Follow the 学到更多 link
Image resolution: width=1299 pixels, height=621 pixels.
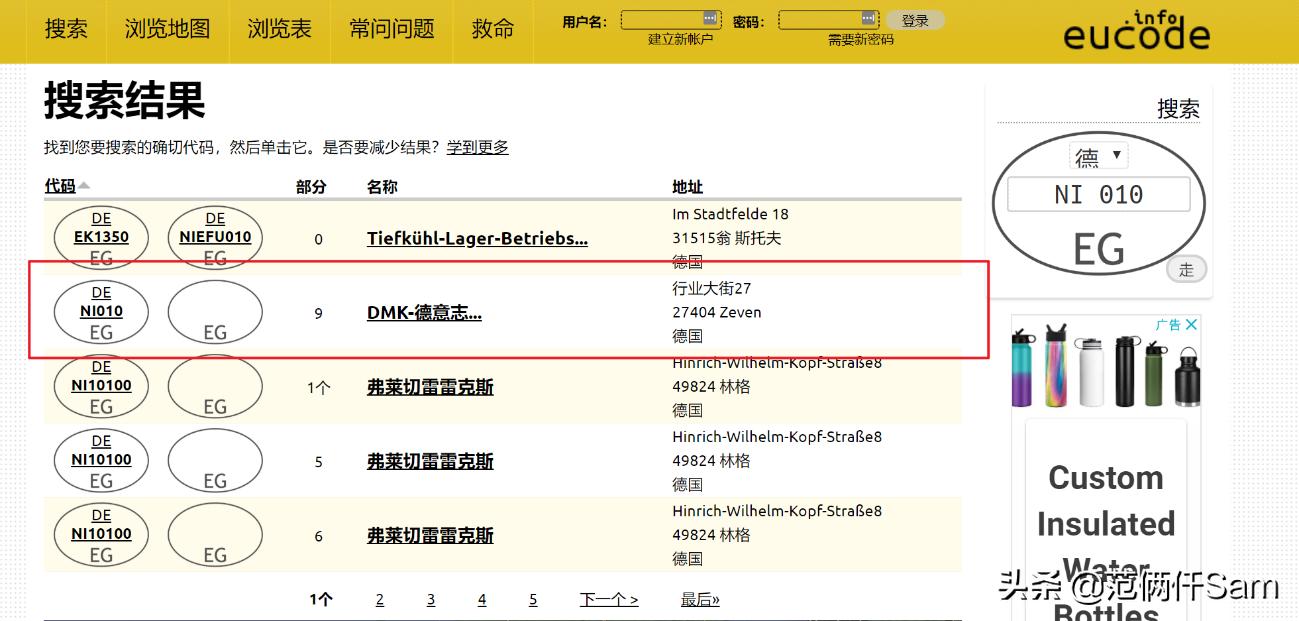tap(477, 147)
